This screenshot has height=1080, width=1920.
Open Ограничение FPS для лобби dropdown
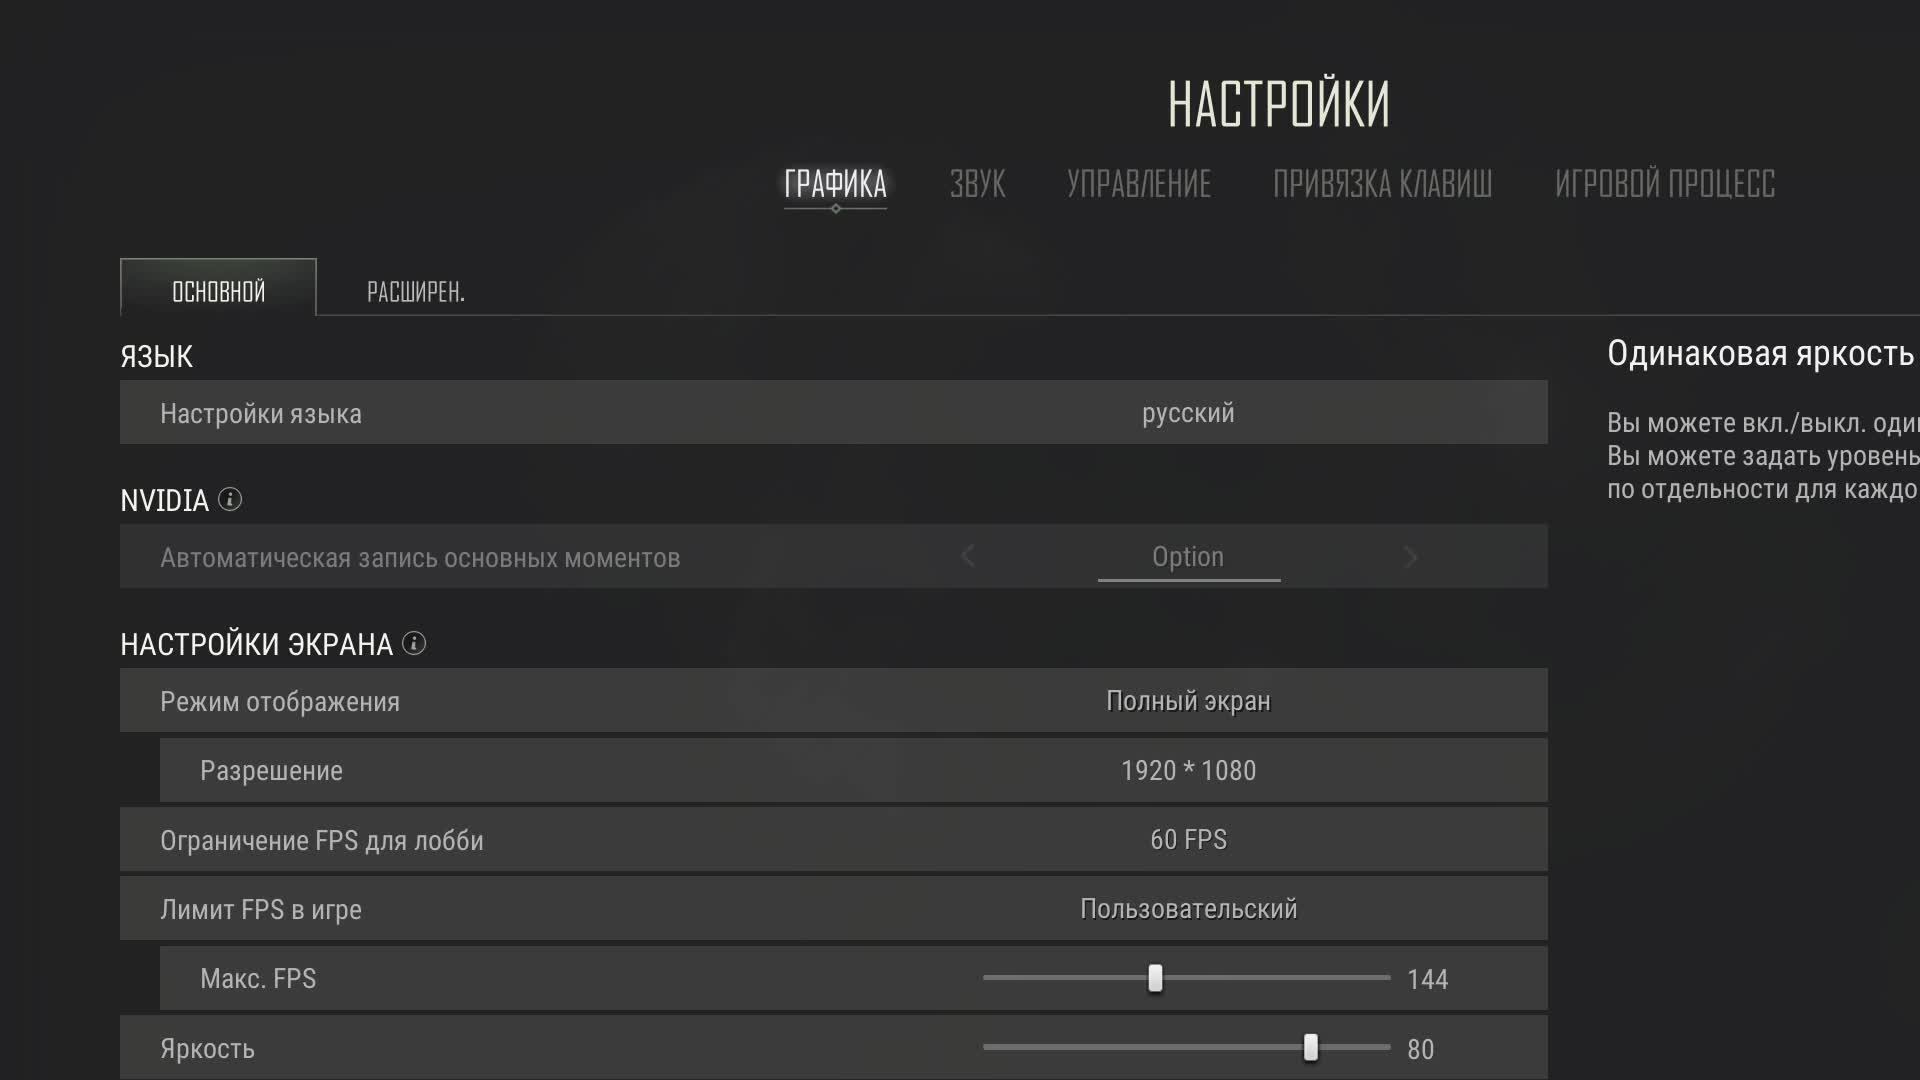[1188, 840]
